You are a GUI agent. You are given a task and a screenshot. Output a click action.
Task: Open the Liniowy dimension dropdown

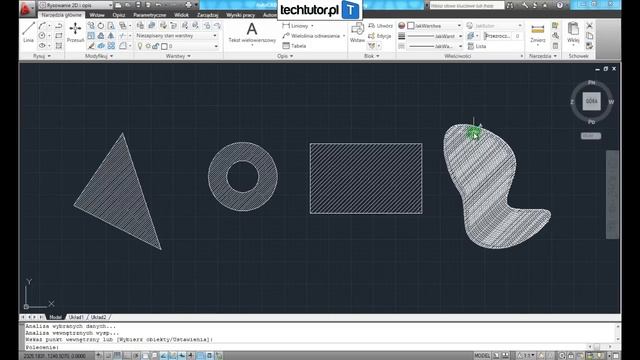click(313, 26)
